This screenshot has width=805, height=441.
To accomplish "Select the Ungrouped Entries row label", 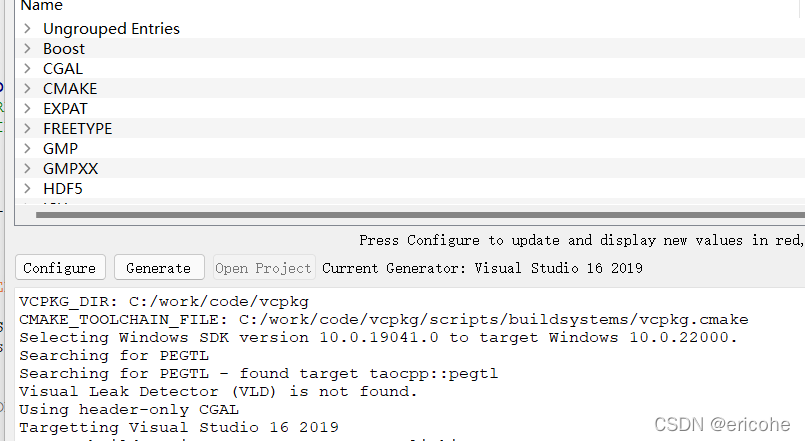I will pos(111,29).
